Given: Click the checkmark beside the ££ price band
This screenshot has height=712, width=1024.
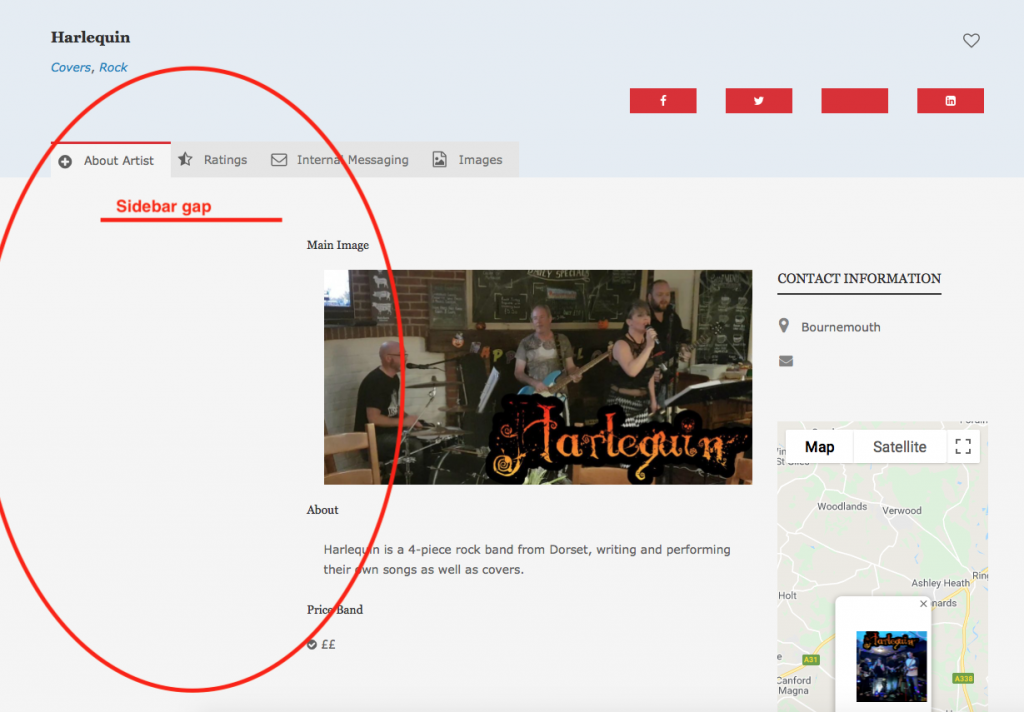Looking at the screenshot, I should pos(311,644).
